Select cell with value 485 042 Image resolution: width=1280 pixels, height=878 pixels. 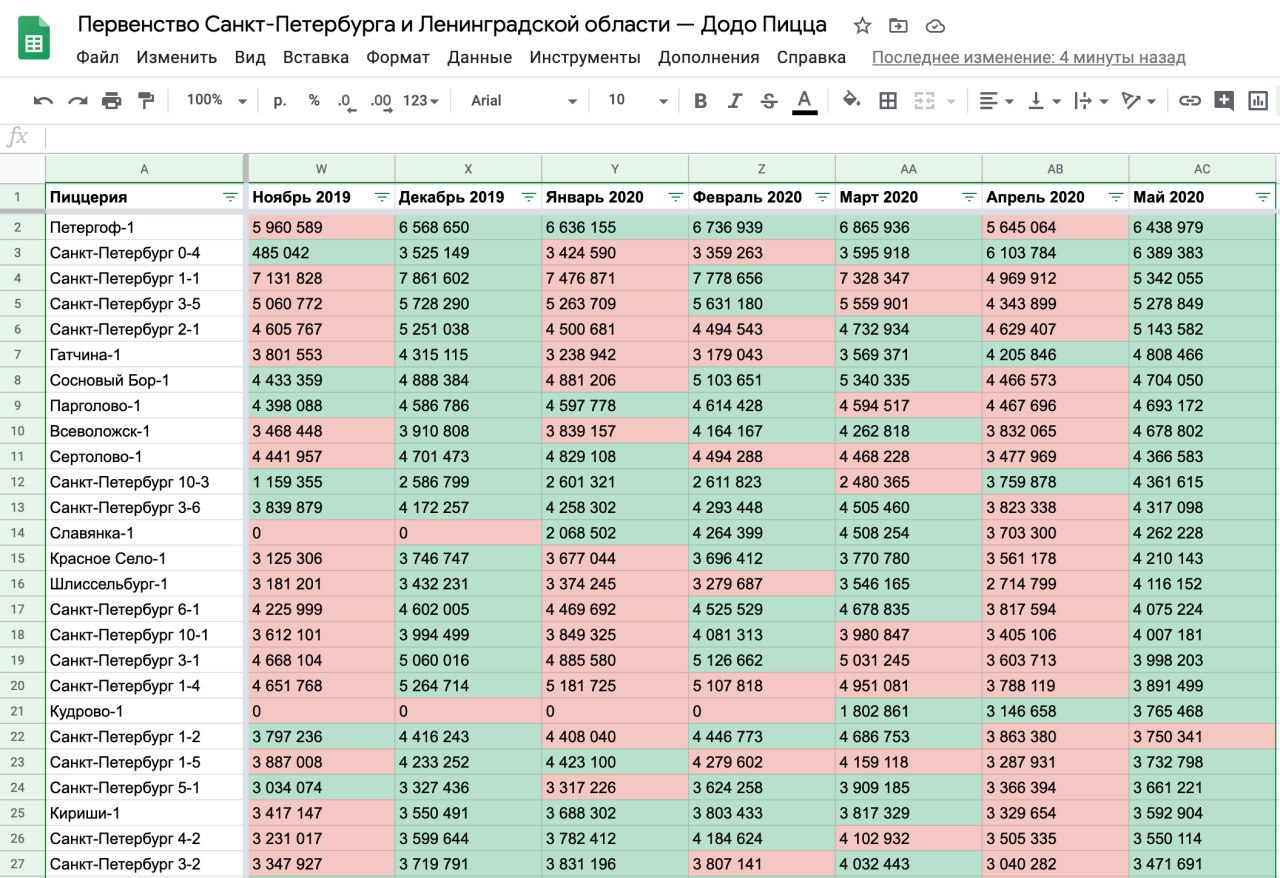[x=321, y=253]
